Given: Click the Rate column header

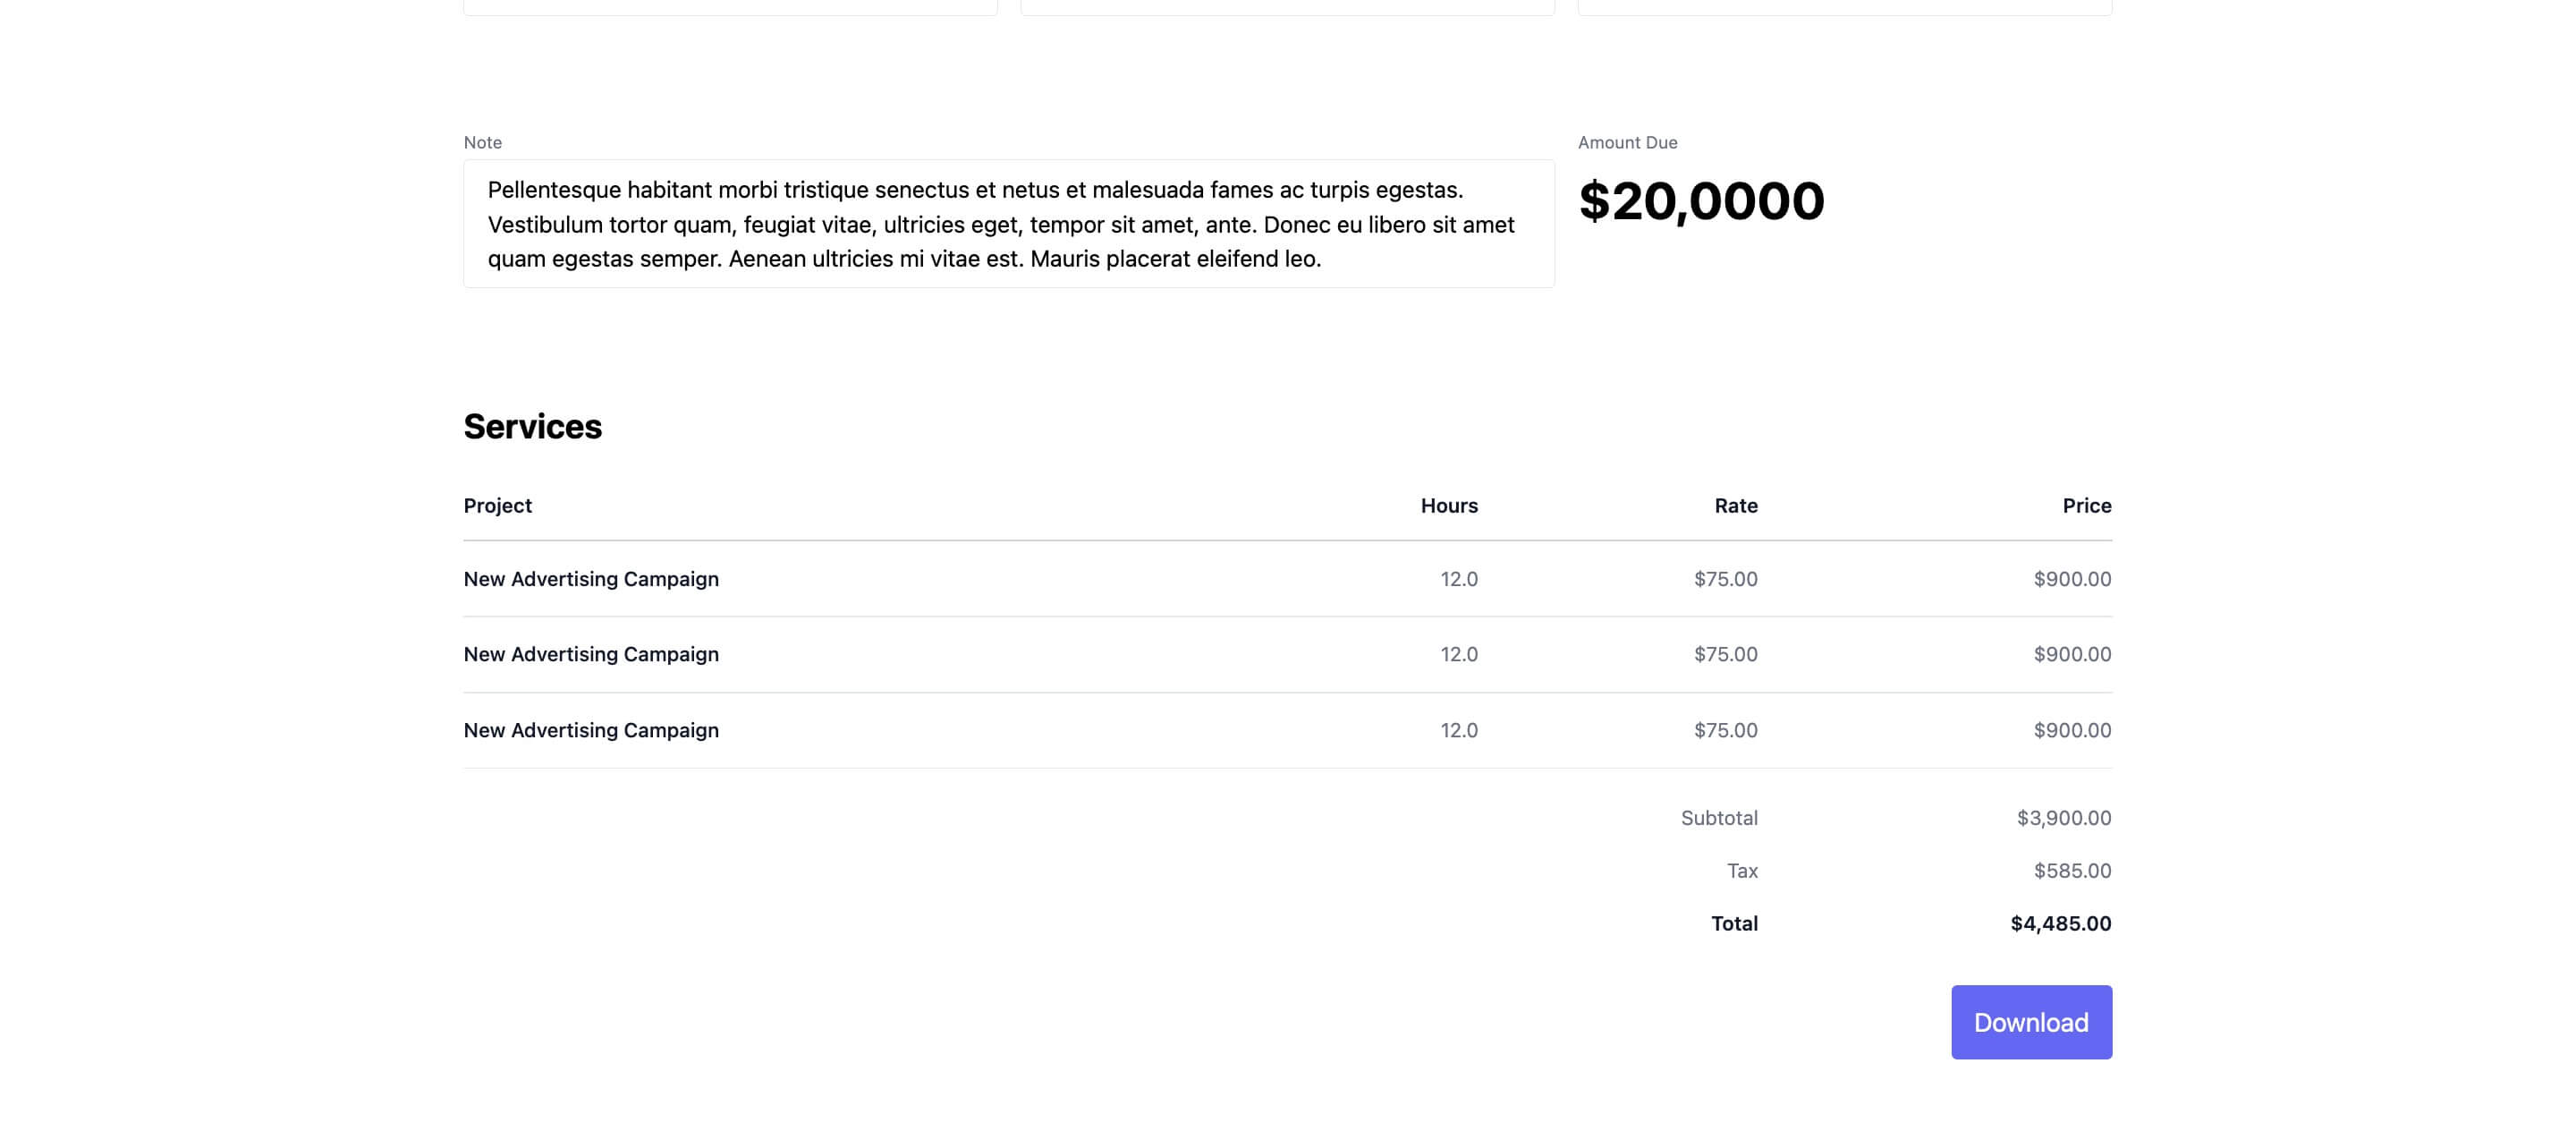Looking at the screenshot, I should click(x=1735, y=506).
